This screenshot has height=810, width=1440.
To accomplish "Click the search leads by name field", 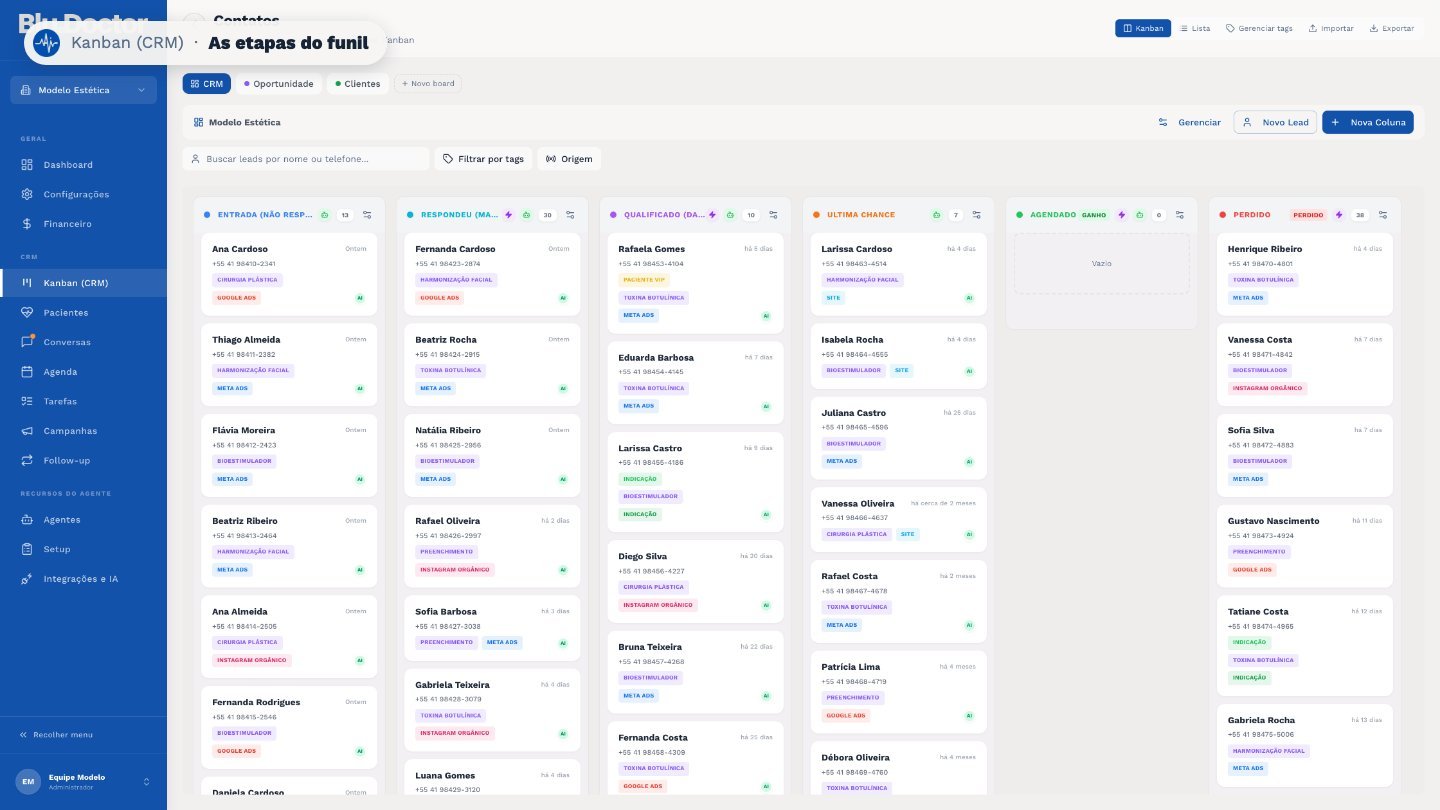I will point(305,159).
